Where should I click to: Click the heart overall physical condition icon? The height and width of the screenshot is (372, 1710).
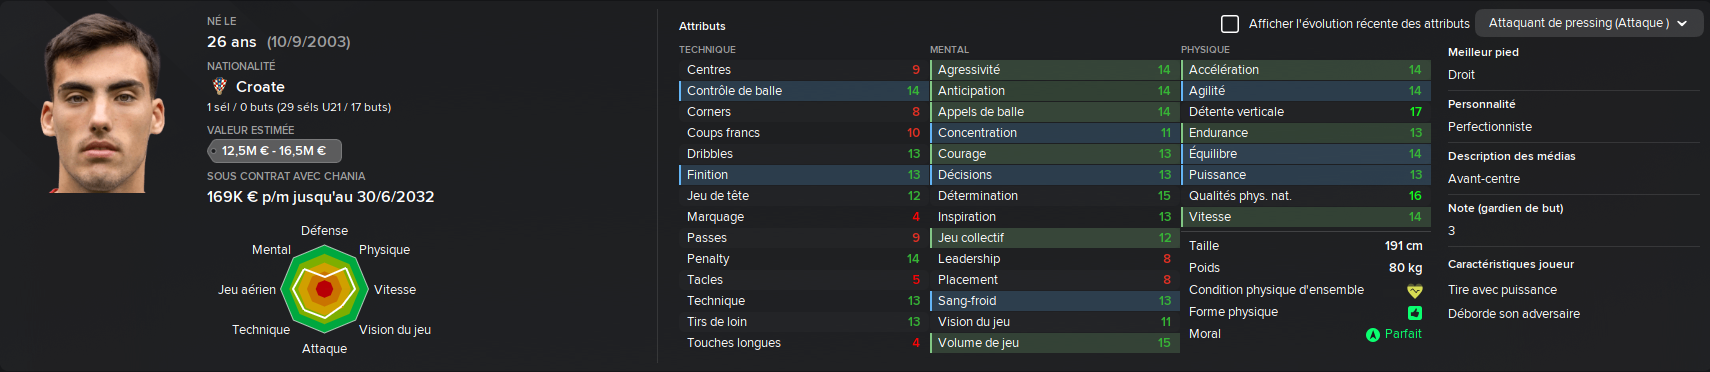(x=1414, y=291)
